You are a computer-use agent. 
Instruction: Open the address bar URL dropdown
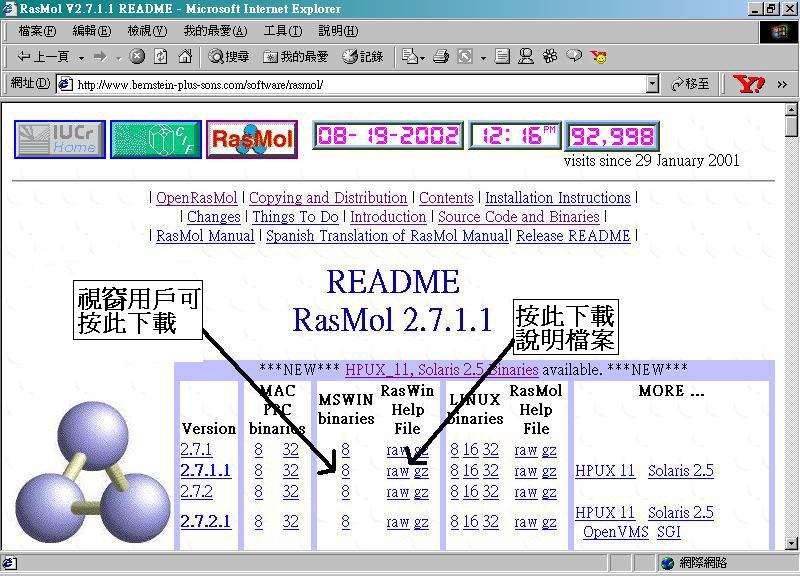pyautogui.click(x=652, y=84)
